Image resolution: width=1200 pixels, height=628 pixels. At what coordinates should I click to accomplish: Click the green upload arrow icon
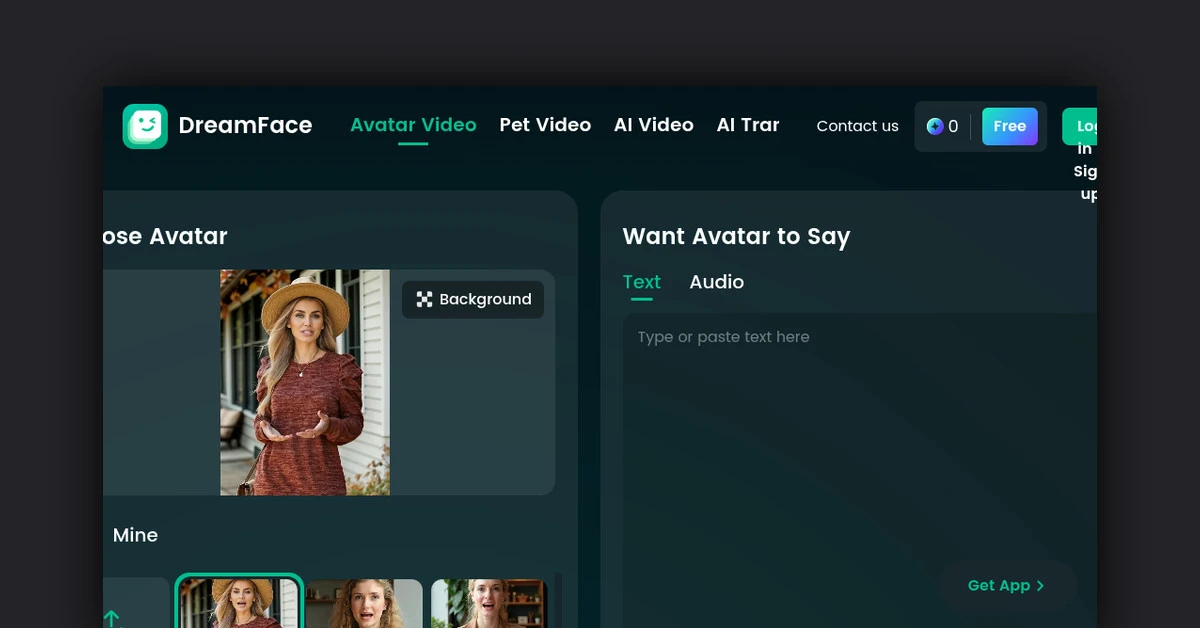[111, 617]
